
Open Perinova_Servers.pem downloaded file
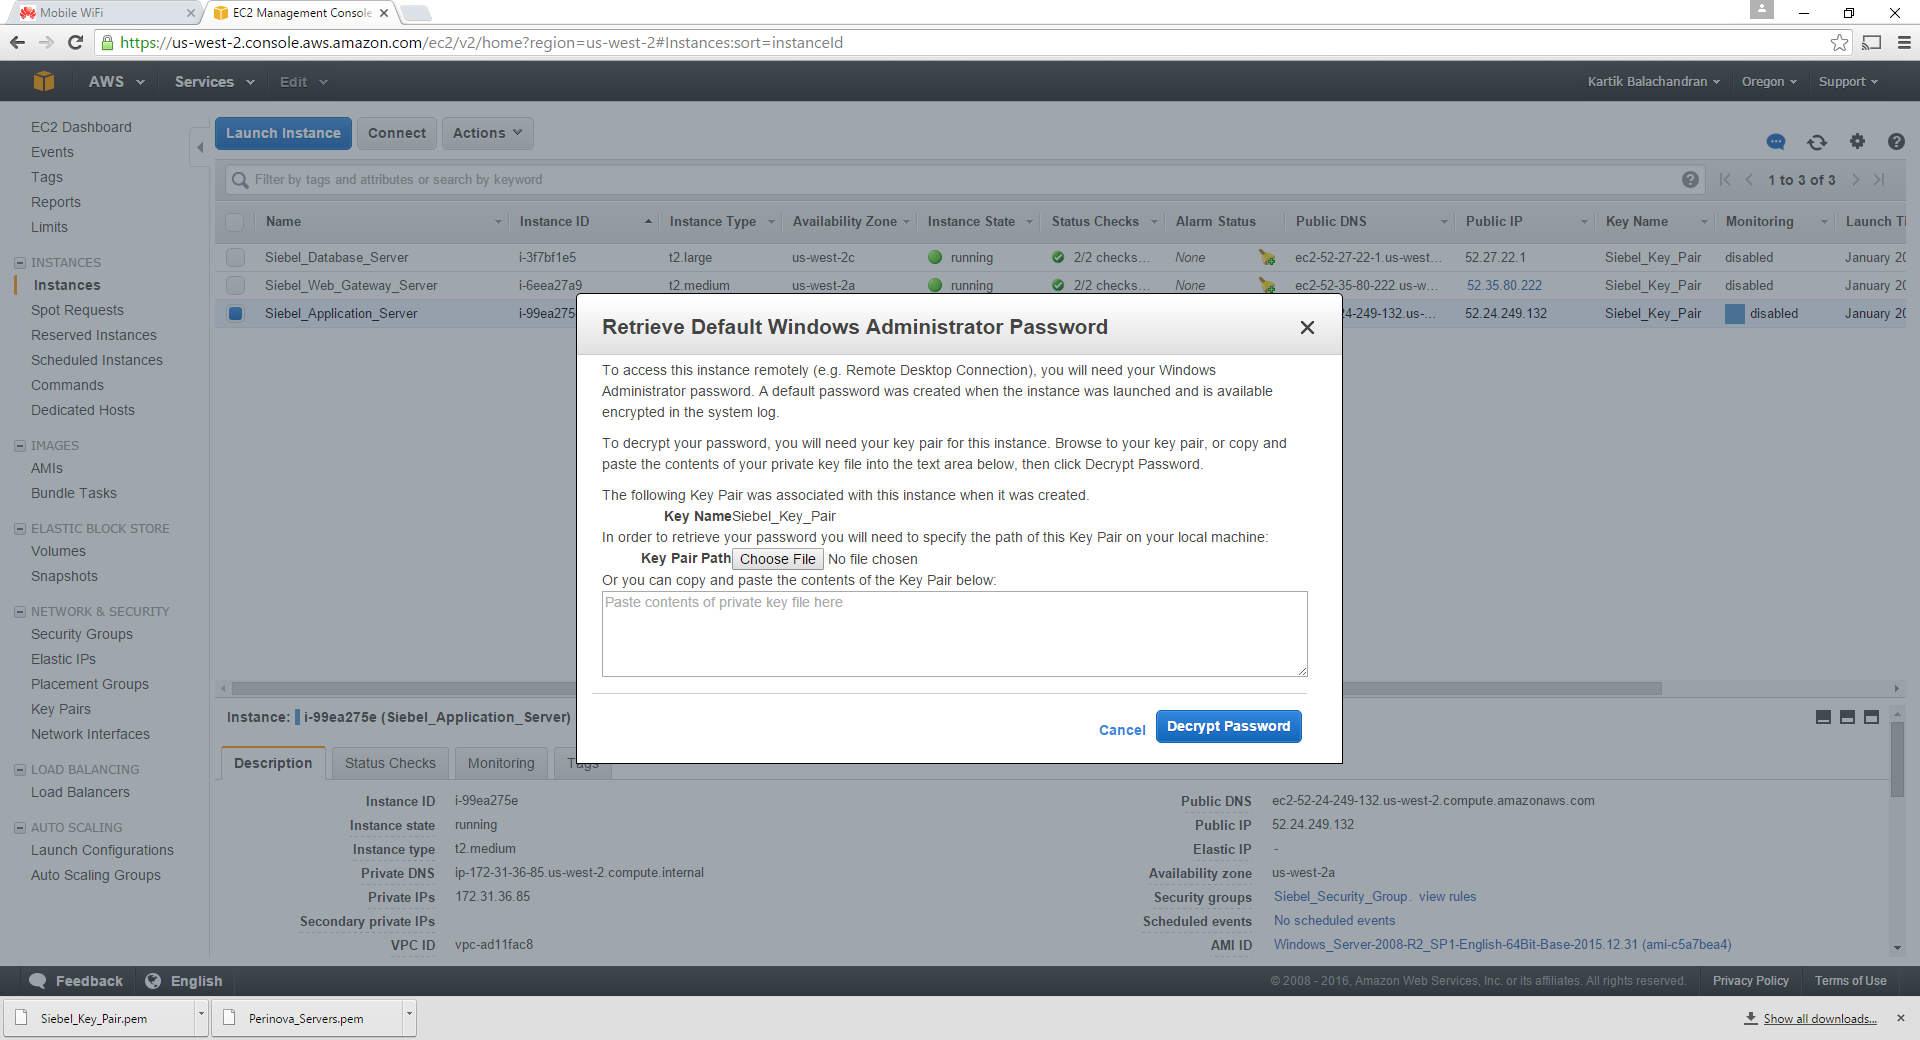[x=306, y=1018]
